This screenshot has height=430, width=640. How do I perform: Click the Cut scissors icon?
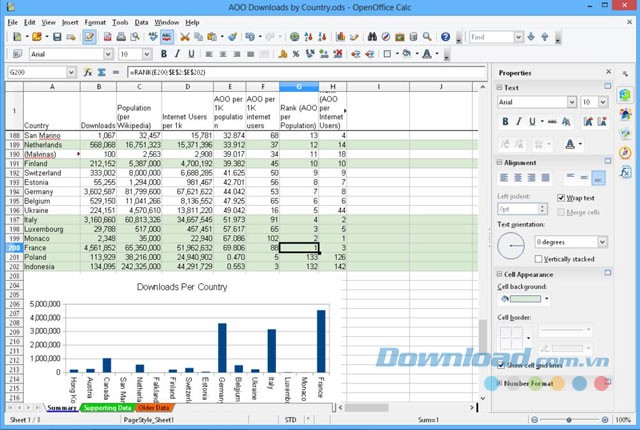(185, 37)
